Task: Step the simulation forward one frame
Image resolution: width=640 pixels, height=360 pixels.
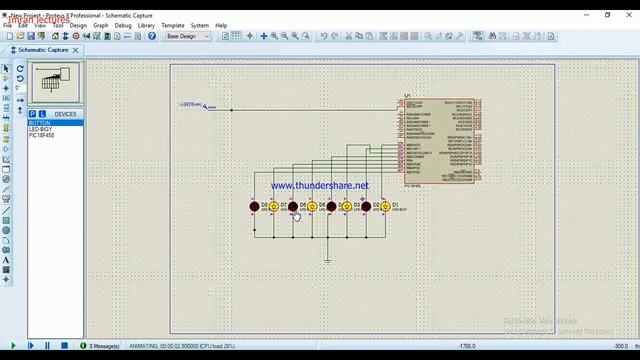Action: click(x=31, y=346)
